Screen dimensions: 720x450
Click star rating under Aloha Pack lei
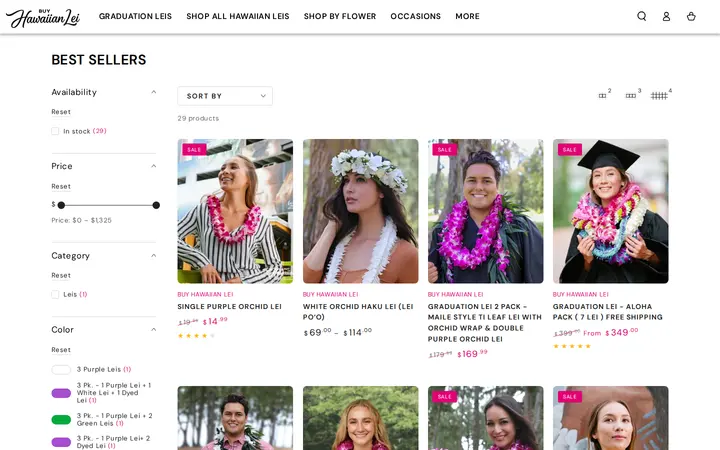(572, 346)
